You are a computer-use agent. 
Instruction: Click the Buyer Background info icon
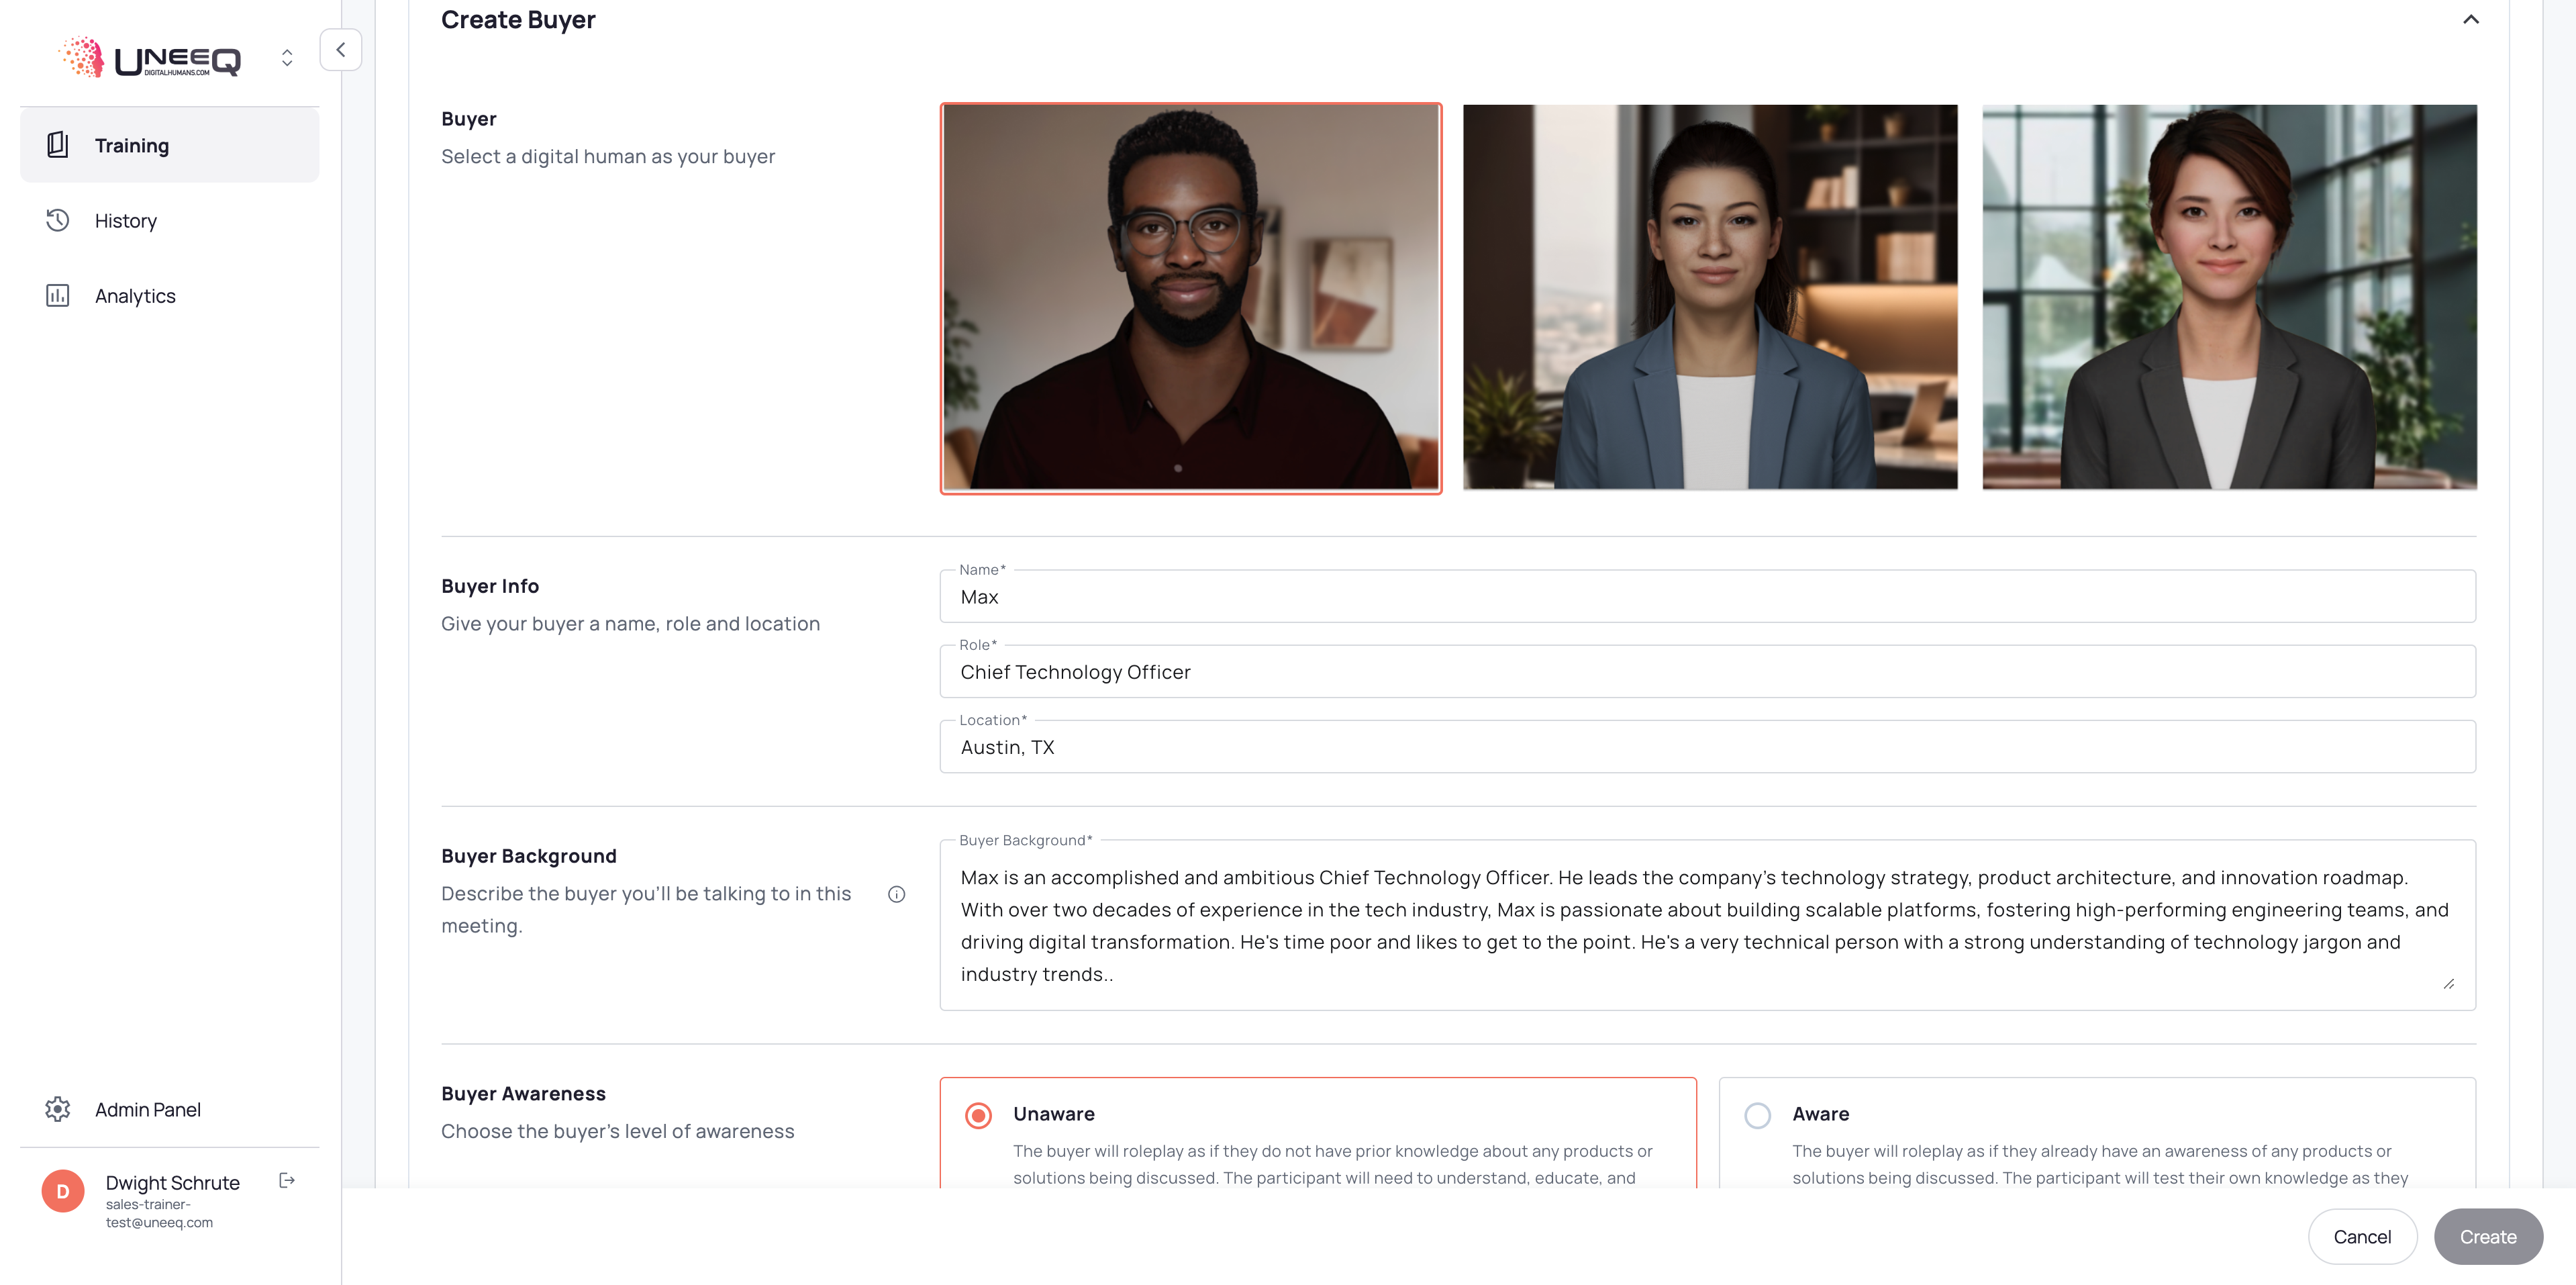point(896,894)
